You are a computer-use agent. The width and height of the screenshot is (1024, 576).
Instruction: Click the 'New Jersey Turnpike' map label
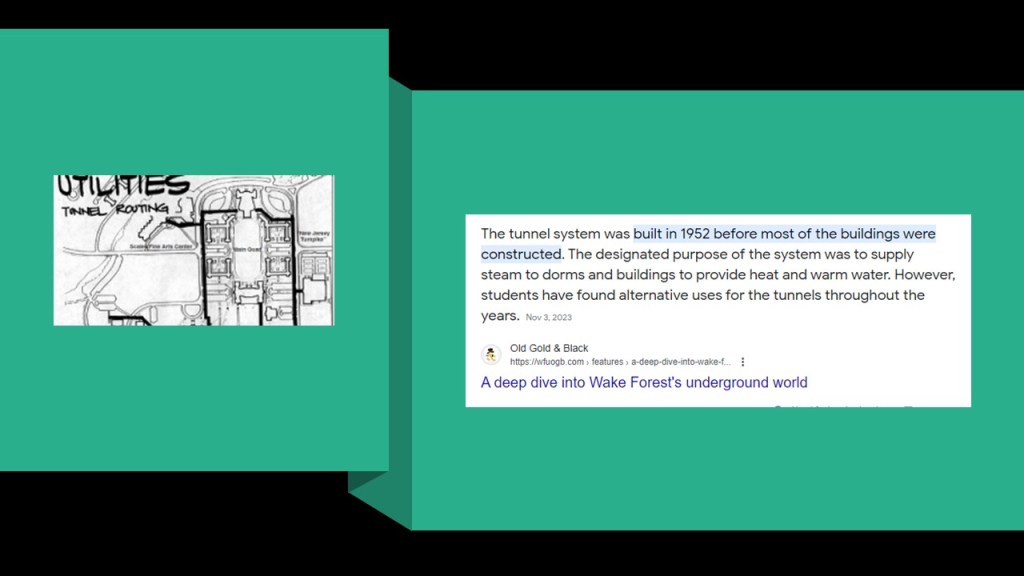(x=313, y=237)
